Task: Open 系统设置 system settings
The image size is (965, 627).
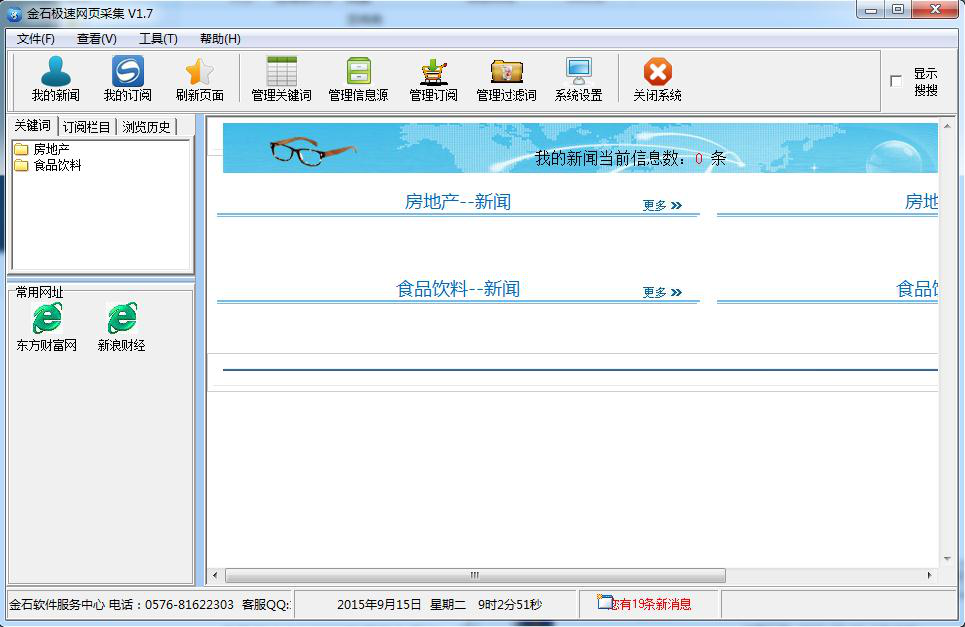Action: (x=578, y=79)
